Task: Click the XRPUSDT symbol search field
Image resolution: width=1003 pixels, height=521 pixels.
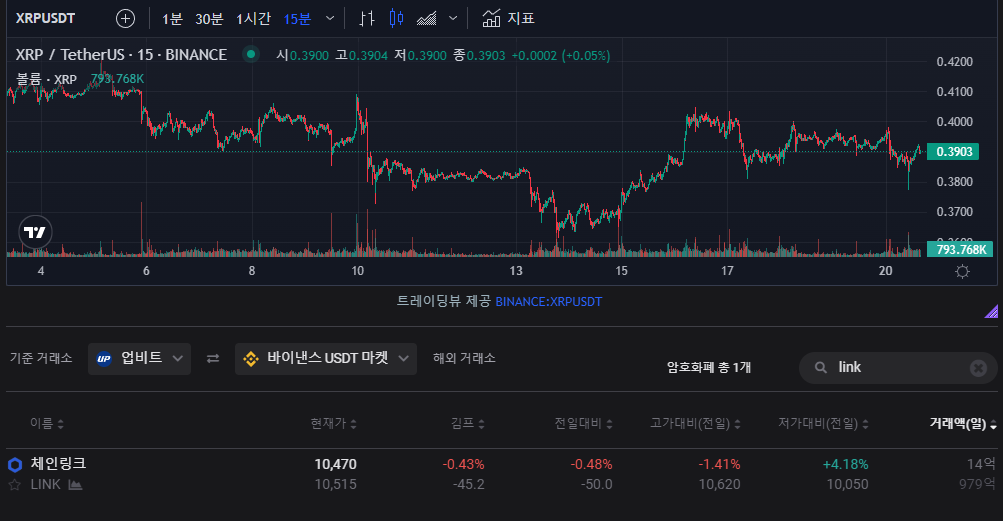Action: 45,19
